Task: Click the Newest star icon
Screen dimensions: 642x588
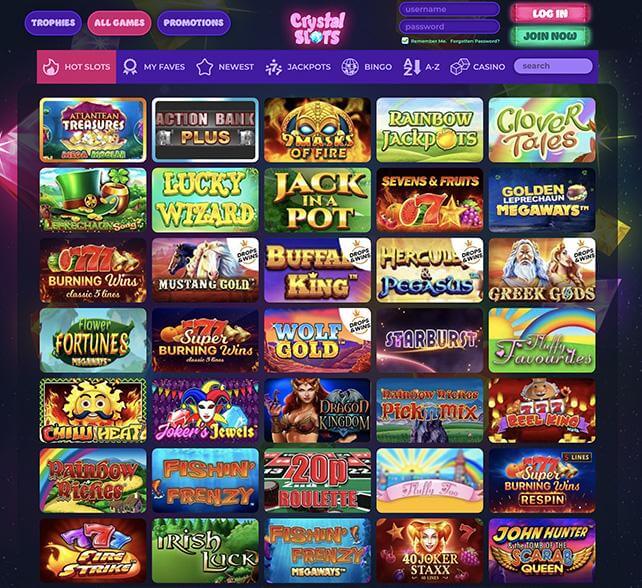Action: (204, 67)
